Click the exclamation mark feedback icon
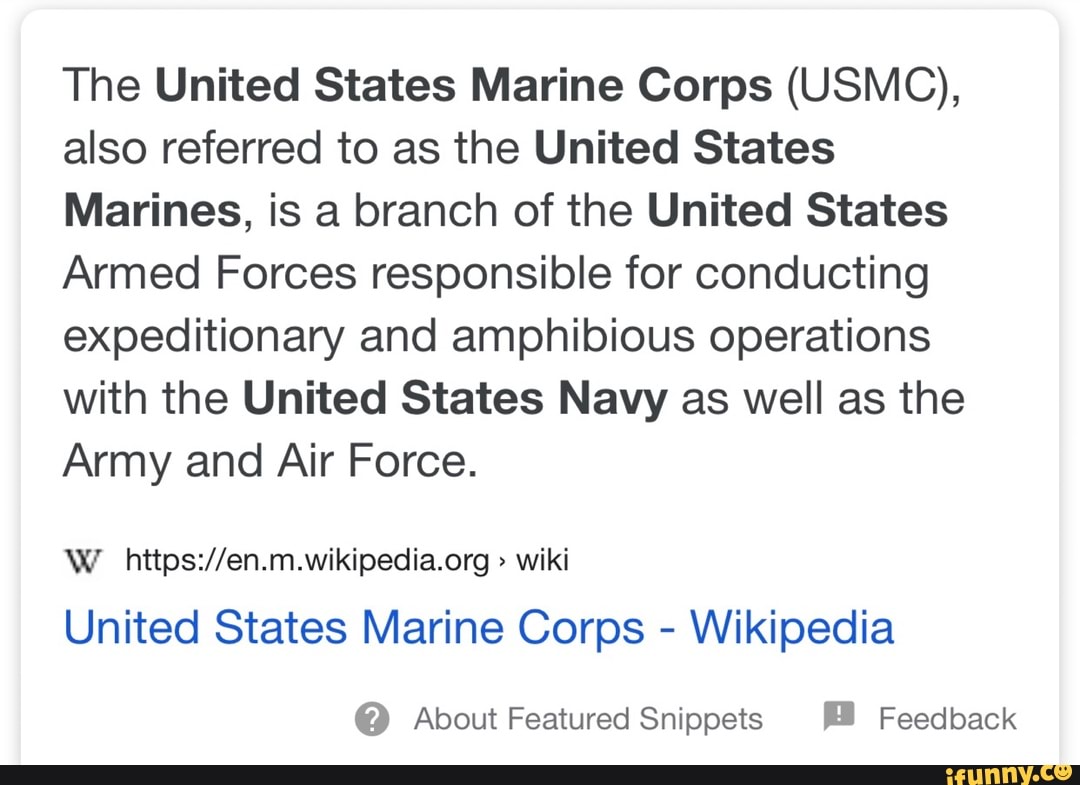Image resolution: width=1080 pixels, height=785 pixels. click(x=838, y=716)
